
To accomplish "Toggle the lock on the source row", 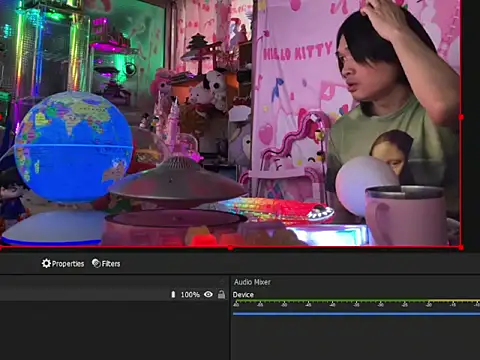I will (x=221, y=294).
